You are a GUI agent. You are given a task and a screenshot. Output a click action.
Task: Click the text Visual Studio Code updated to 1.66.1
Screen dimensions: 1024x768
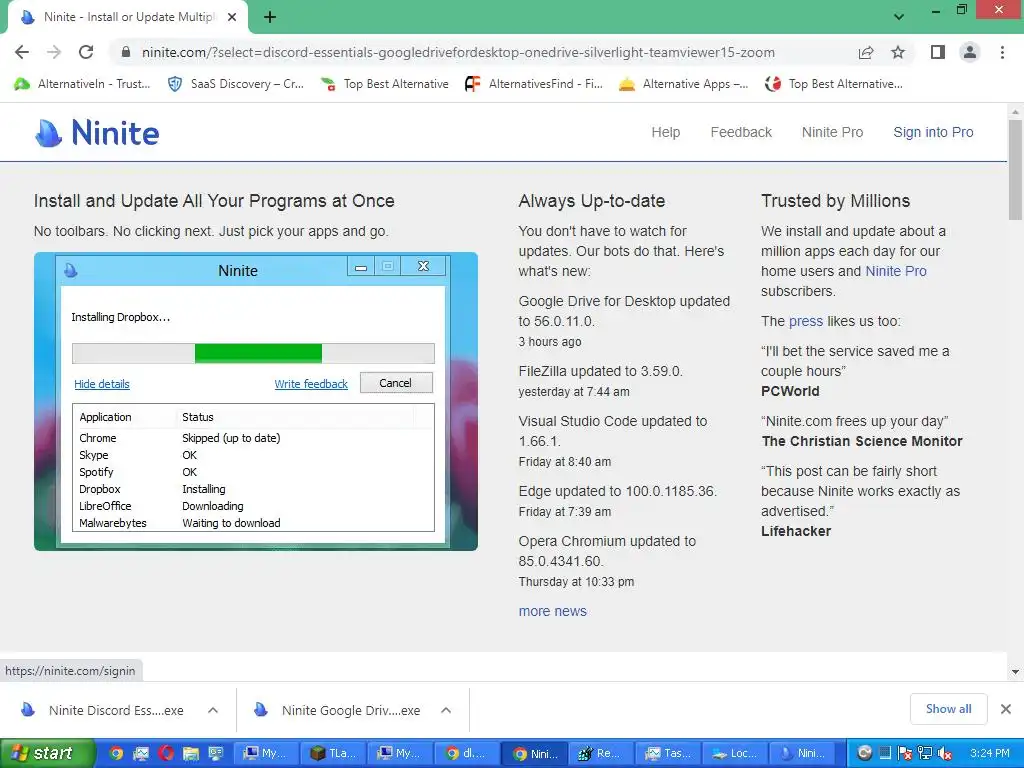click(x=613, y=431)
